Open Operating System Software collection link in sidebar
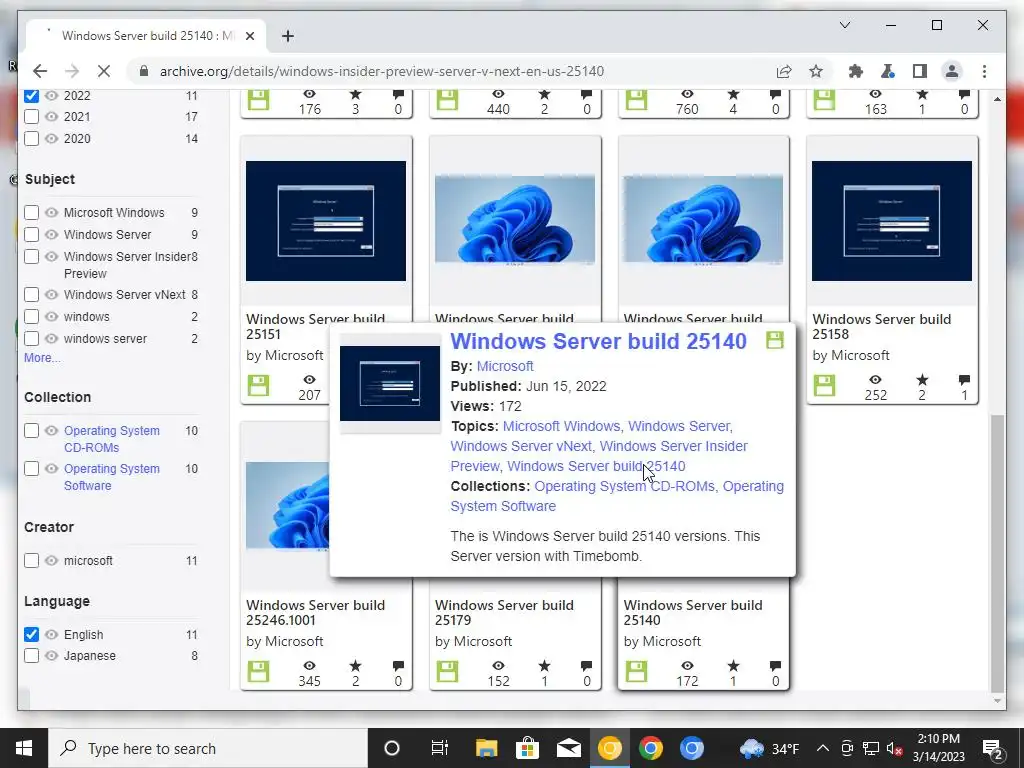The width and height of the screenshot is (1024, 768). coord(112,477)
